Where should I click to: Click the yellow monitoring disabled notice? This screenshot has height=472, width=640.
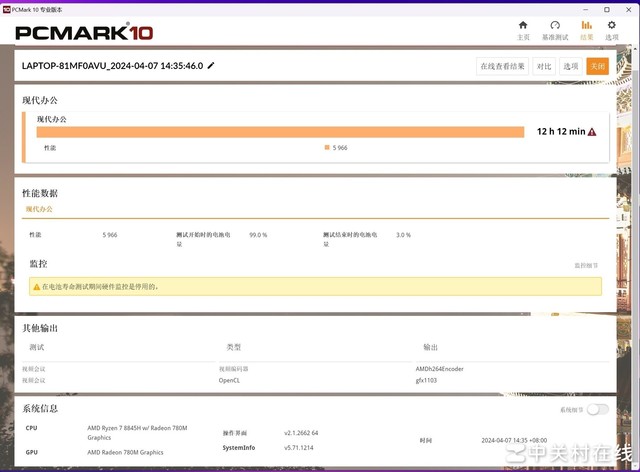coord(315,287)
